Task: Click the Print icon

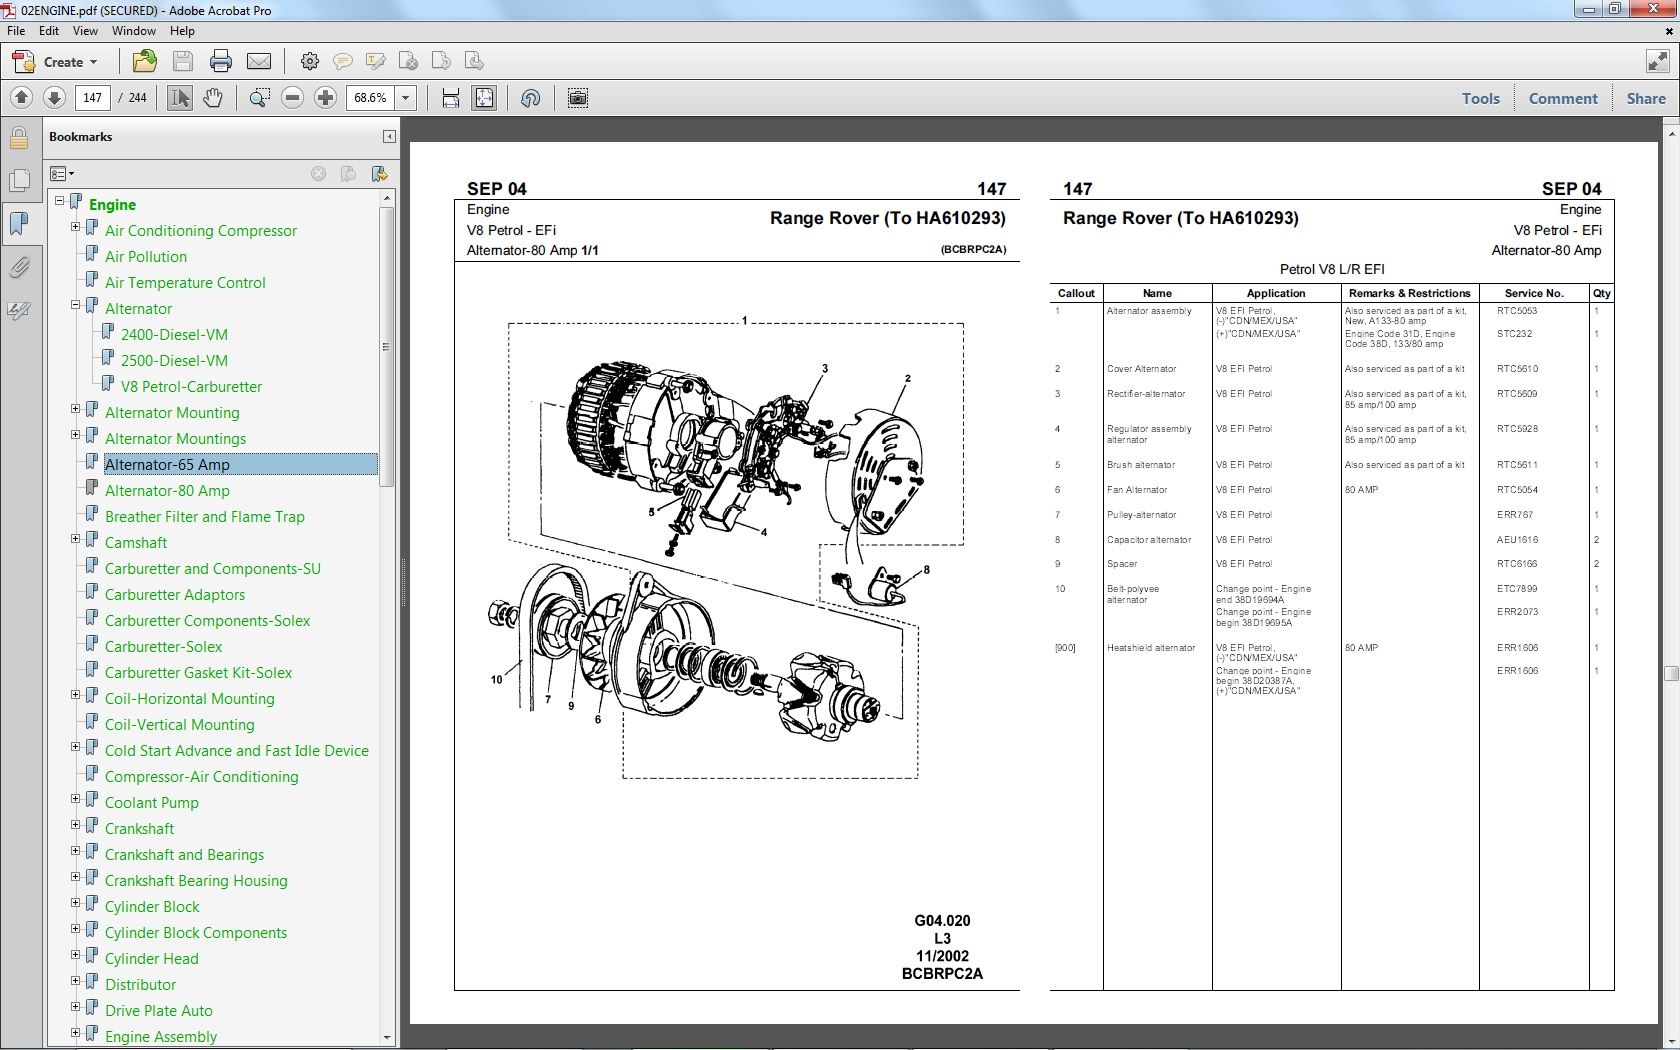Action: (221, 62)
